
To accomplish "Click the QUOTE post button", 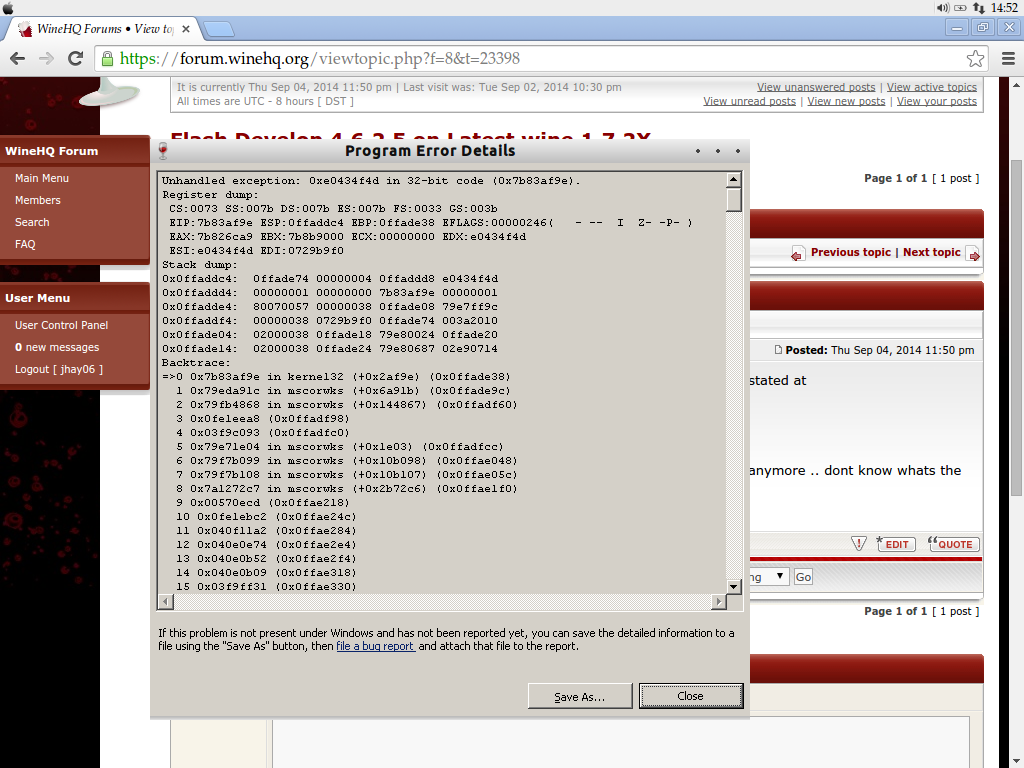I will pyautogui.click(x=954, y=544).
